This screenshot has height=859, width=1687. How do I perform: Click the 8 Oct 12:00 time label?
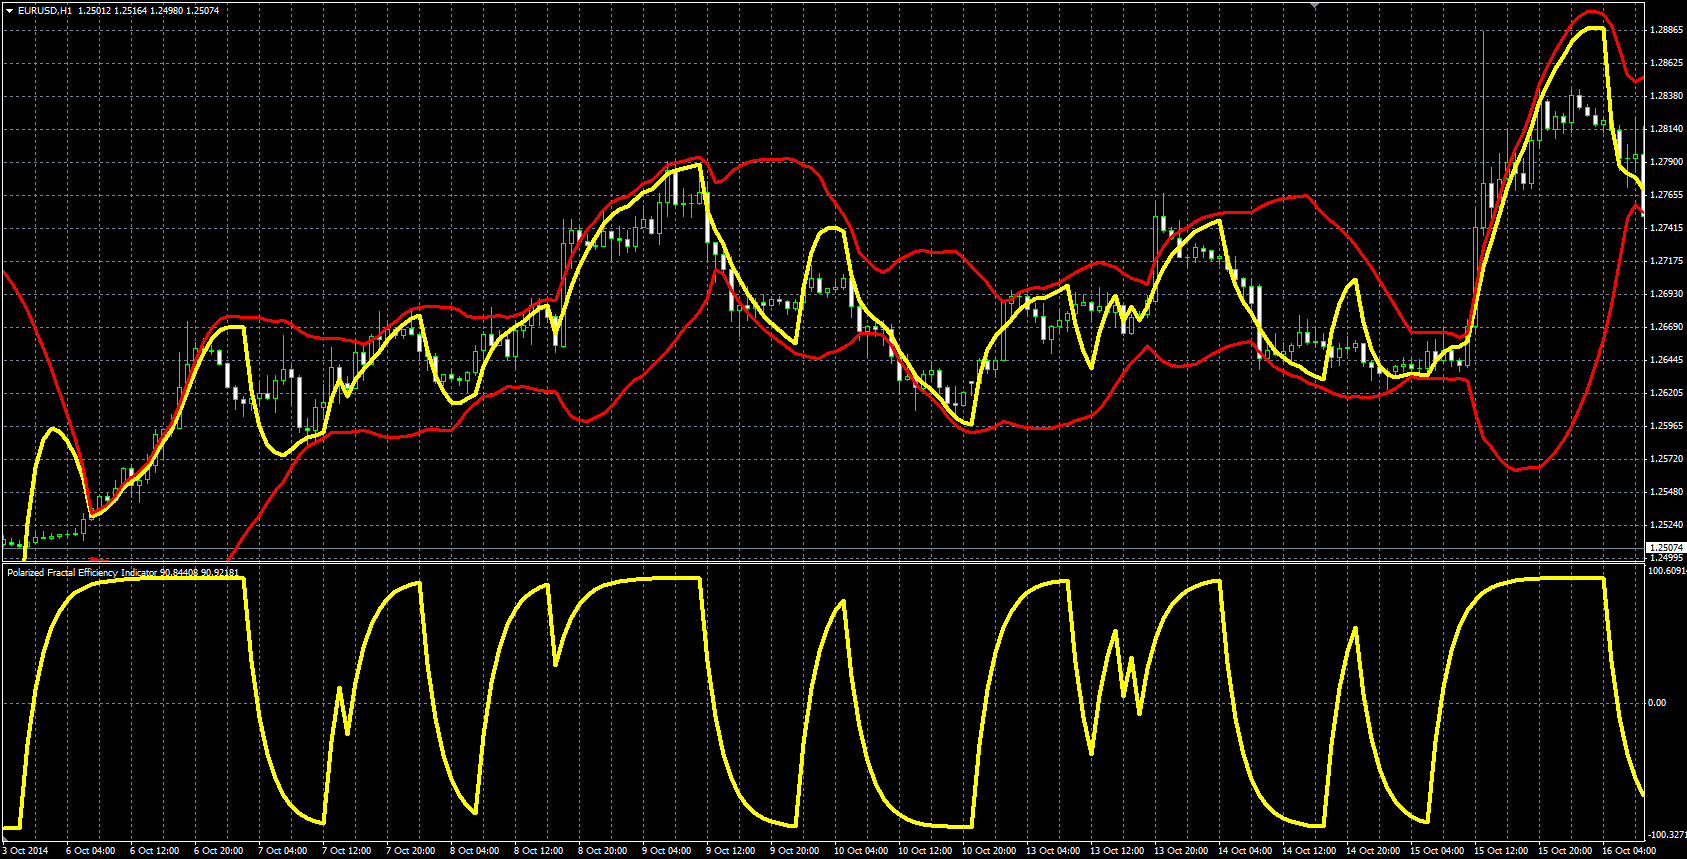(538, 851)
